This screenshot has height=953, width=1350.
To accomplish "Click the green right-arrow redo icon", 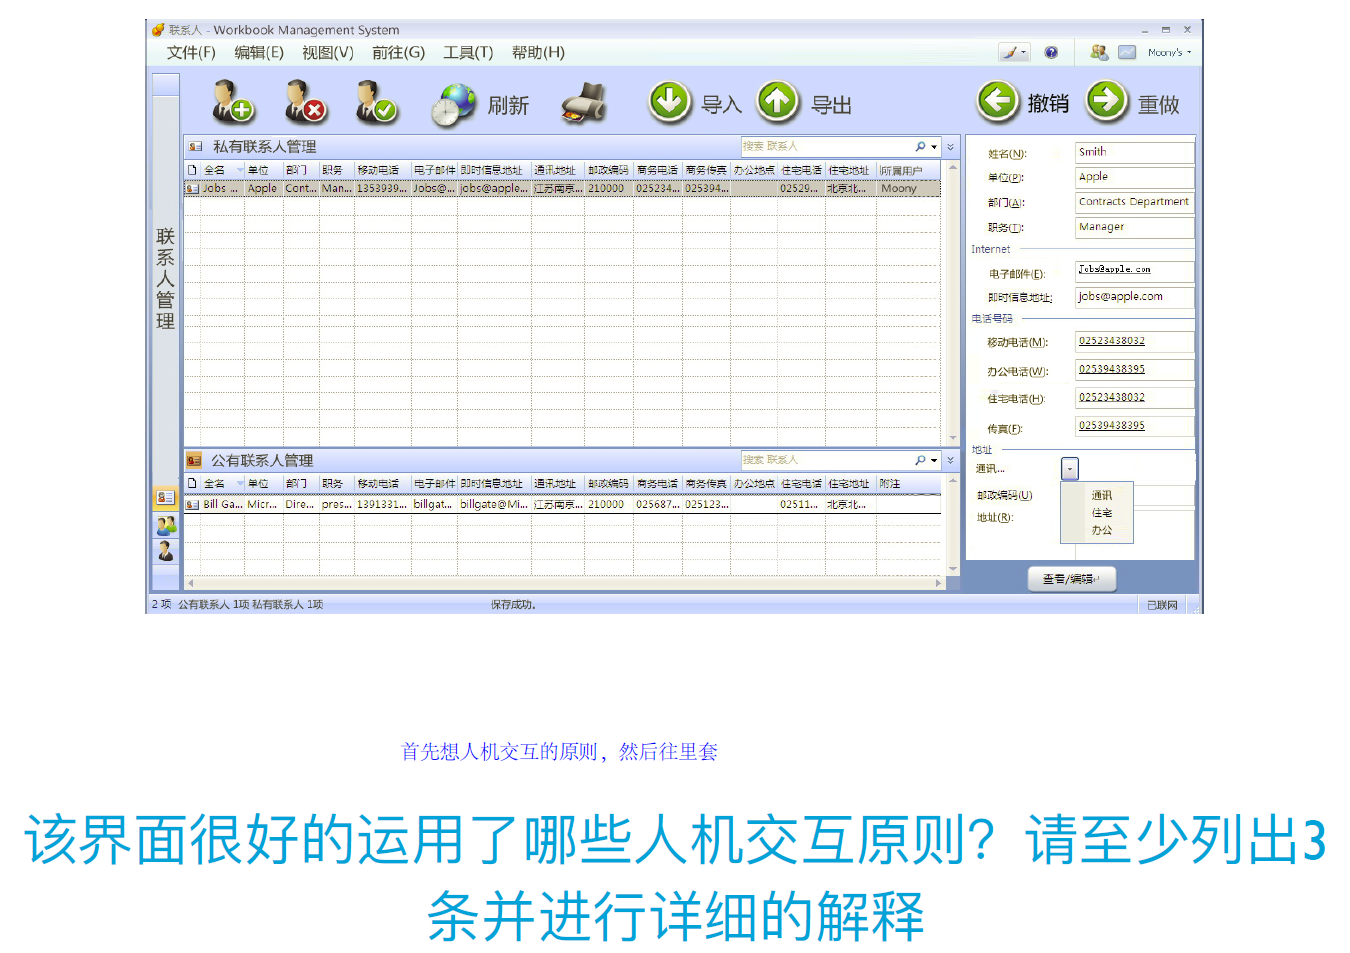I will click(x=1107, y=101).
